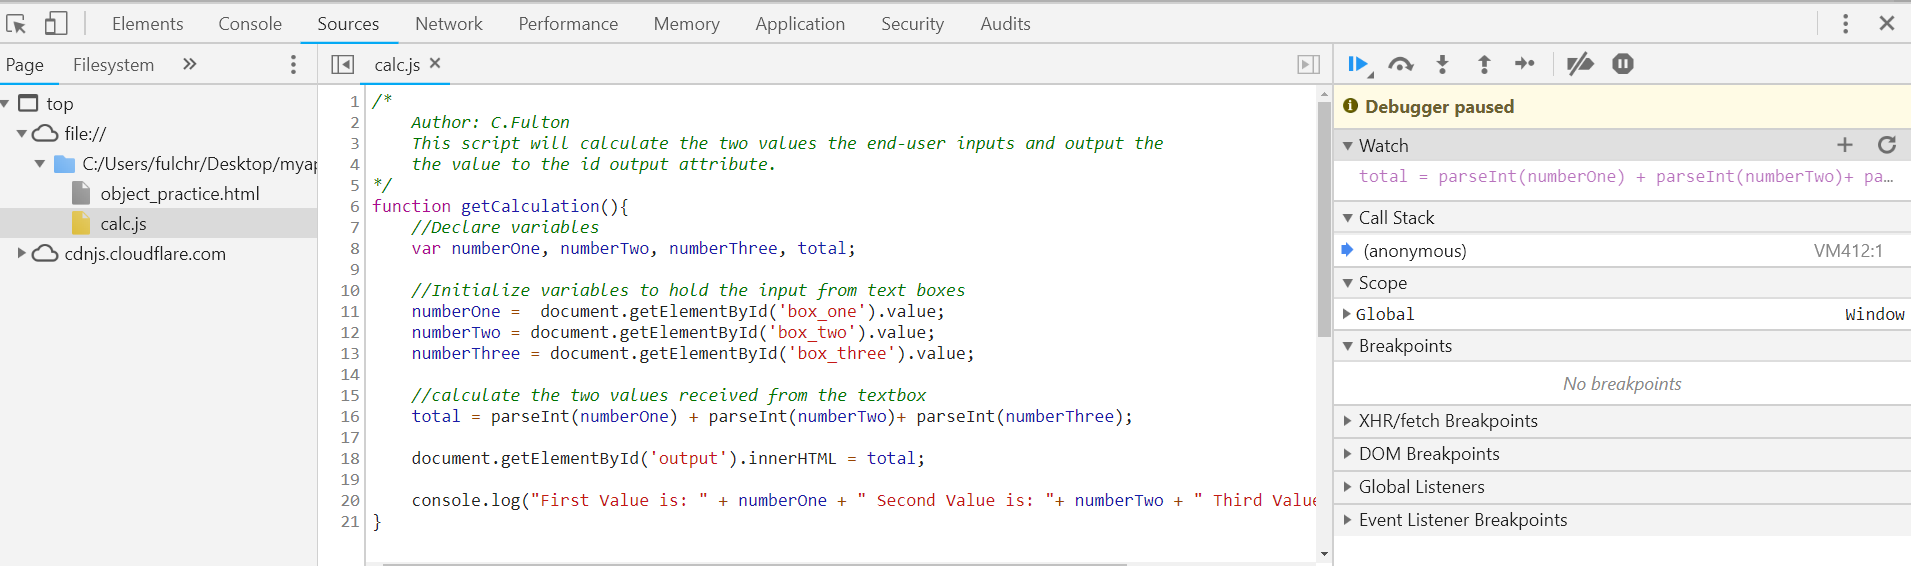Click line number 20 in the gutter
1911x566 pixels.
350,501
